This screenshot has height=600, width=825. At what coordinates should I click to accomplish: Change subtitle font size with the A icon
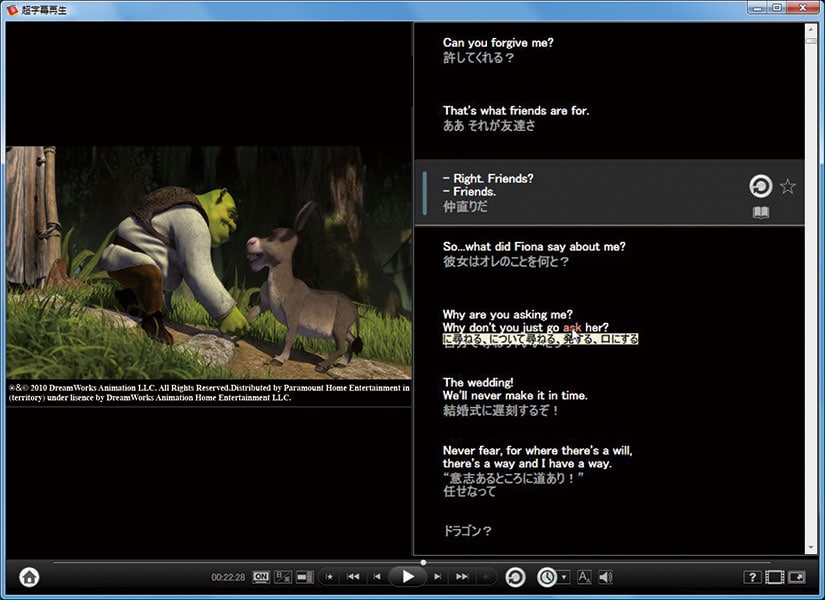[584, 577]
